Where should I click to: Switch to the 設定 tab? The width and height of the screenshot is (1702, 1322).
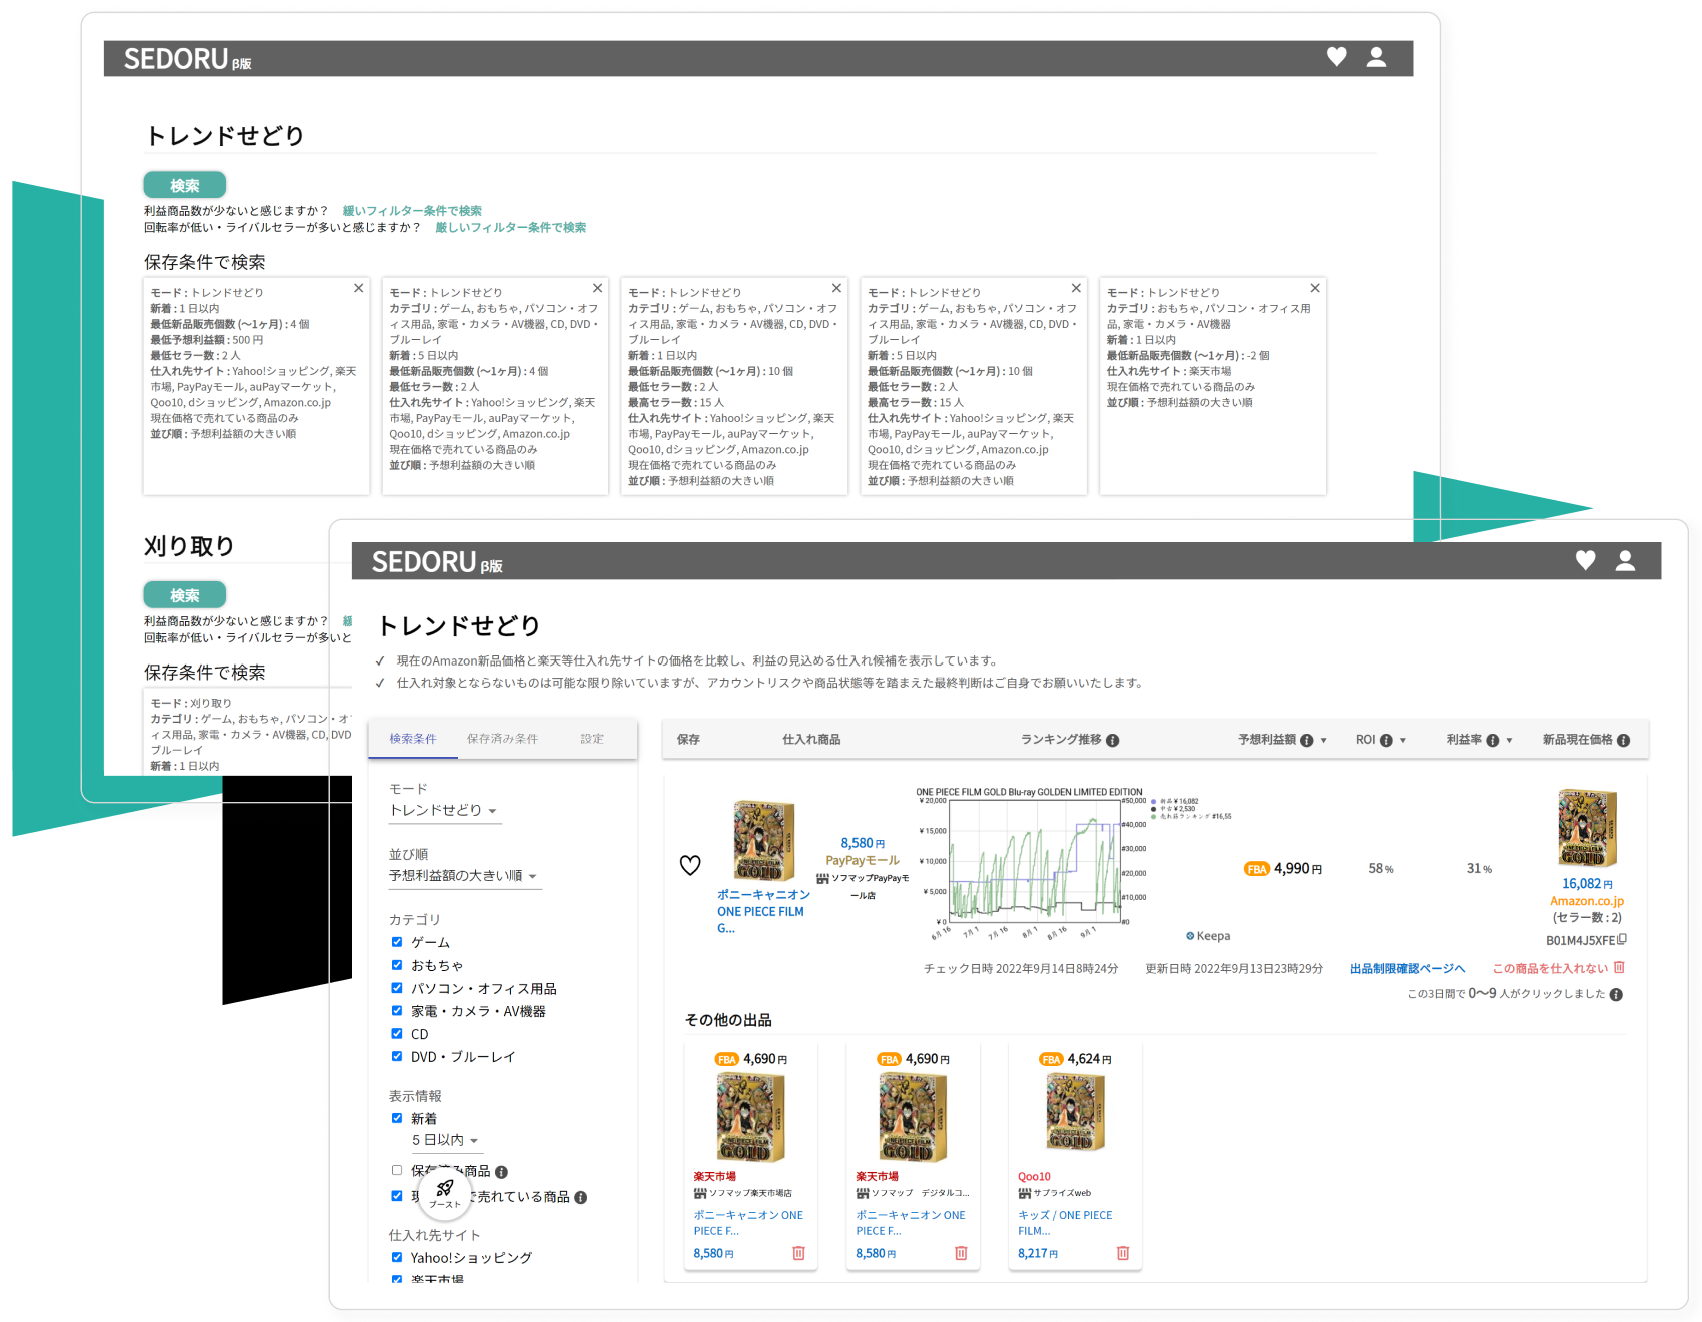592,739
